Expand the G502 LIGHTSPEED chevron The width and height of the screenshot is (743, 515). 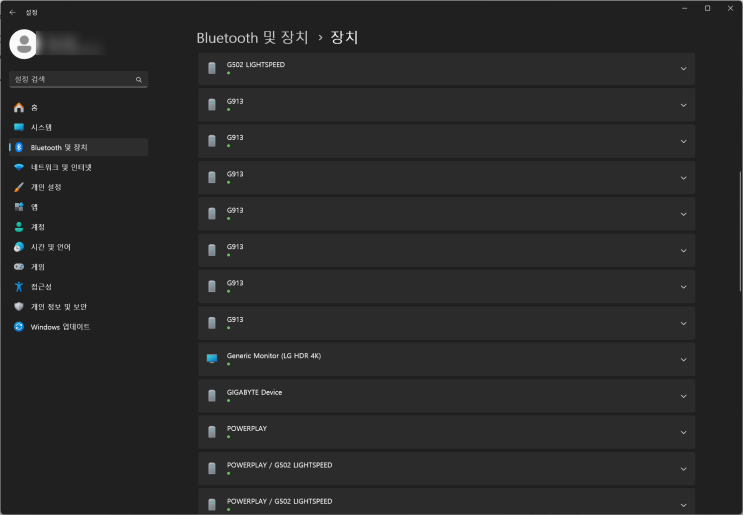pyautogui.click(x=683, y=69)
